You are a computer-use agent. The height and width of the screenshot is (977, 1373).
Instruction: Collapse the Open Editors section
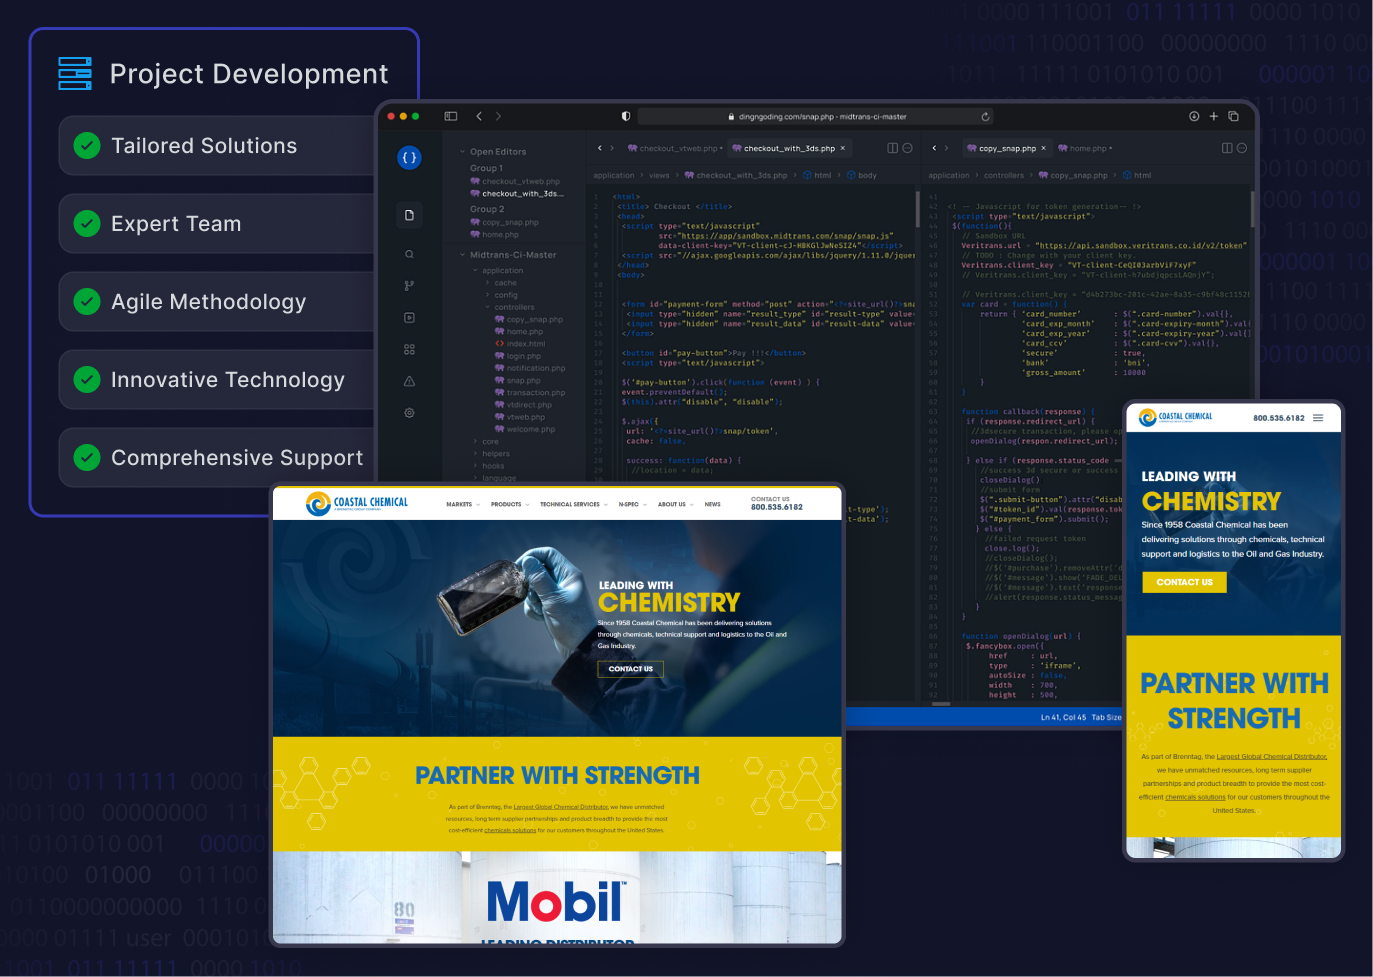click(x=462, y=152)
